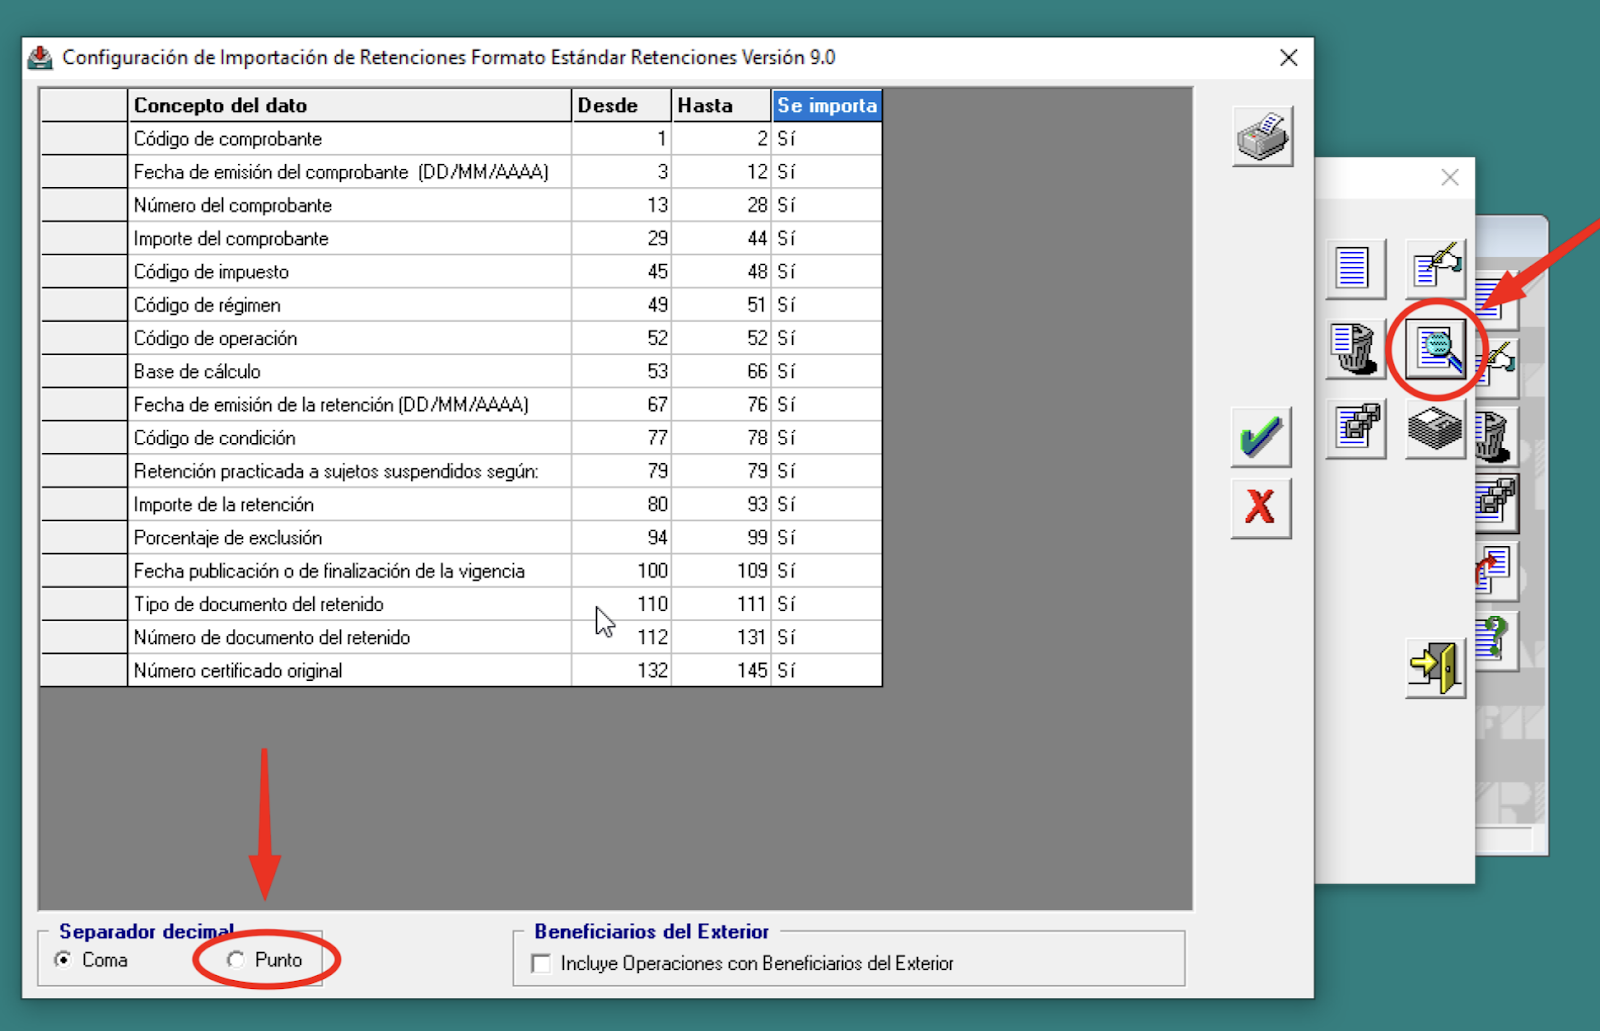The image size is (1600, 1031).
Task: Click Porcentaje de exclusión concept cell
Action: [350, 537]
